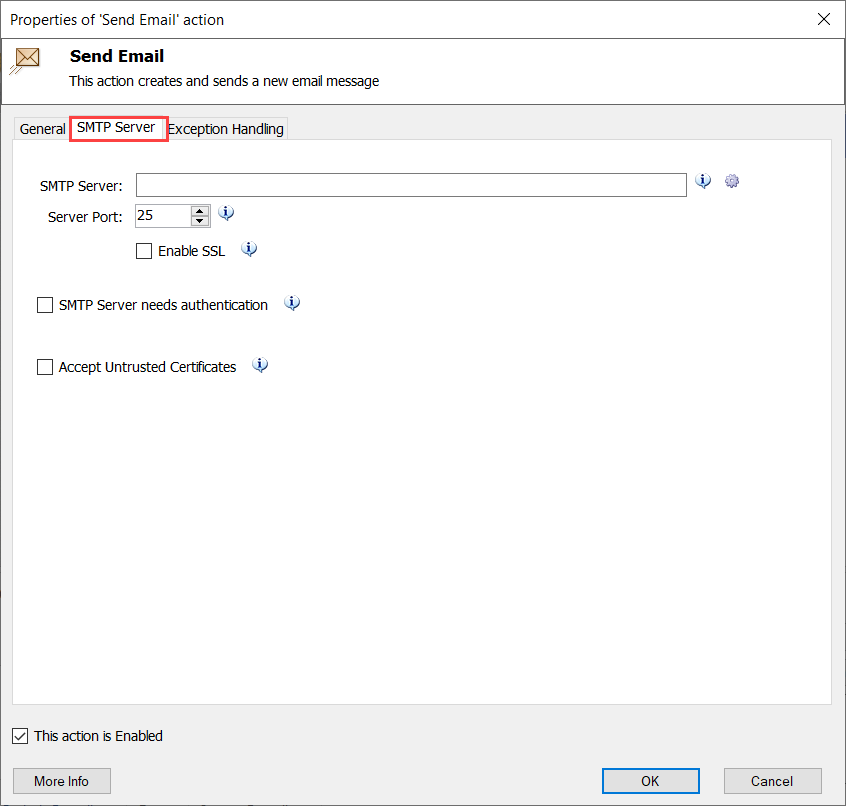Open the Exception Handling tab
The width and height of the screenshot is (846, 806).
click(226, 129)
